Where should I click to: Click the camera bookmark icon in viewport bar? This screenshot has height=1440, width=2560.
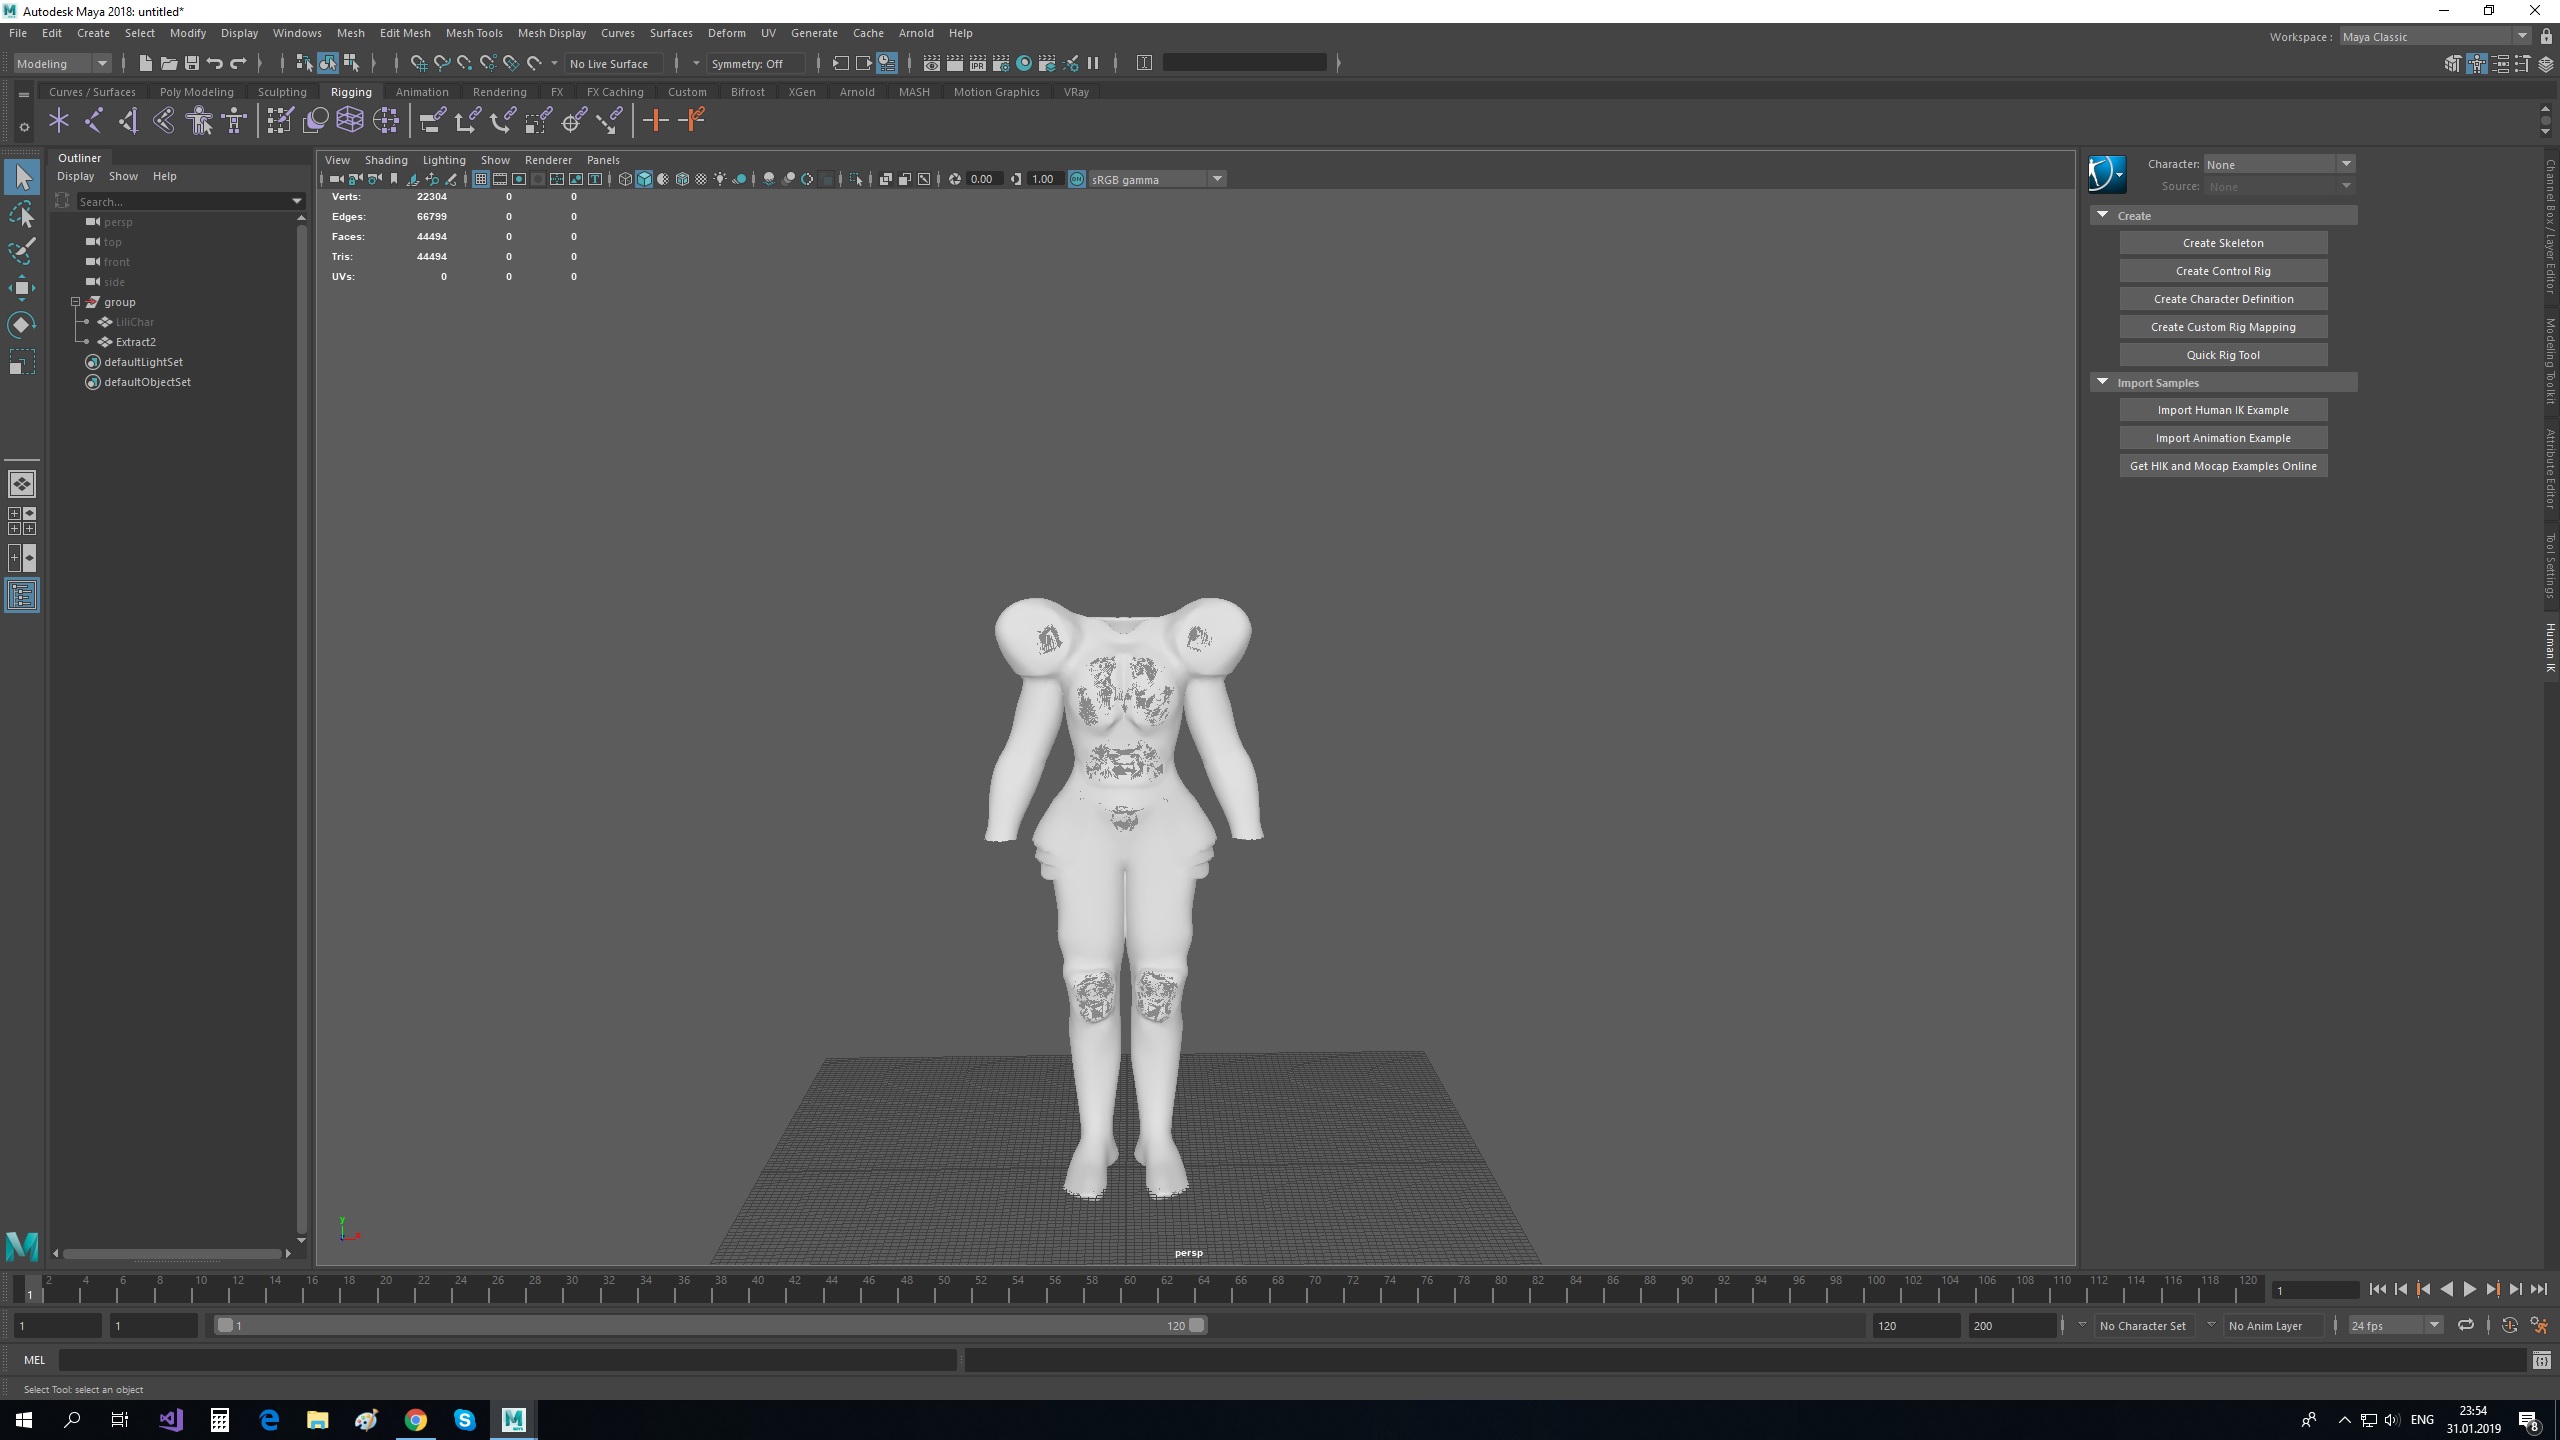pyautogui.click(x=394, y=179)
